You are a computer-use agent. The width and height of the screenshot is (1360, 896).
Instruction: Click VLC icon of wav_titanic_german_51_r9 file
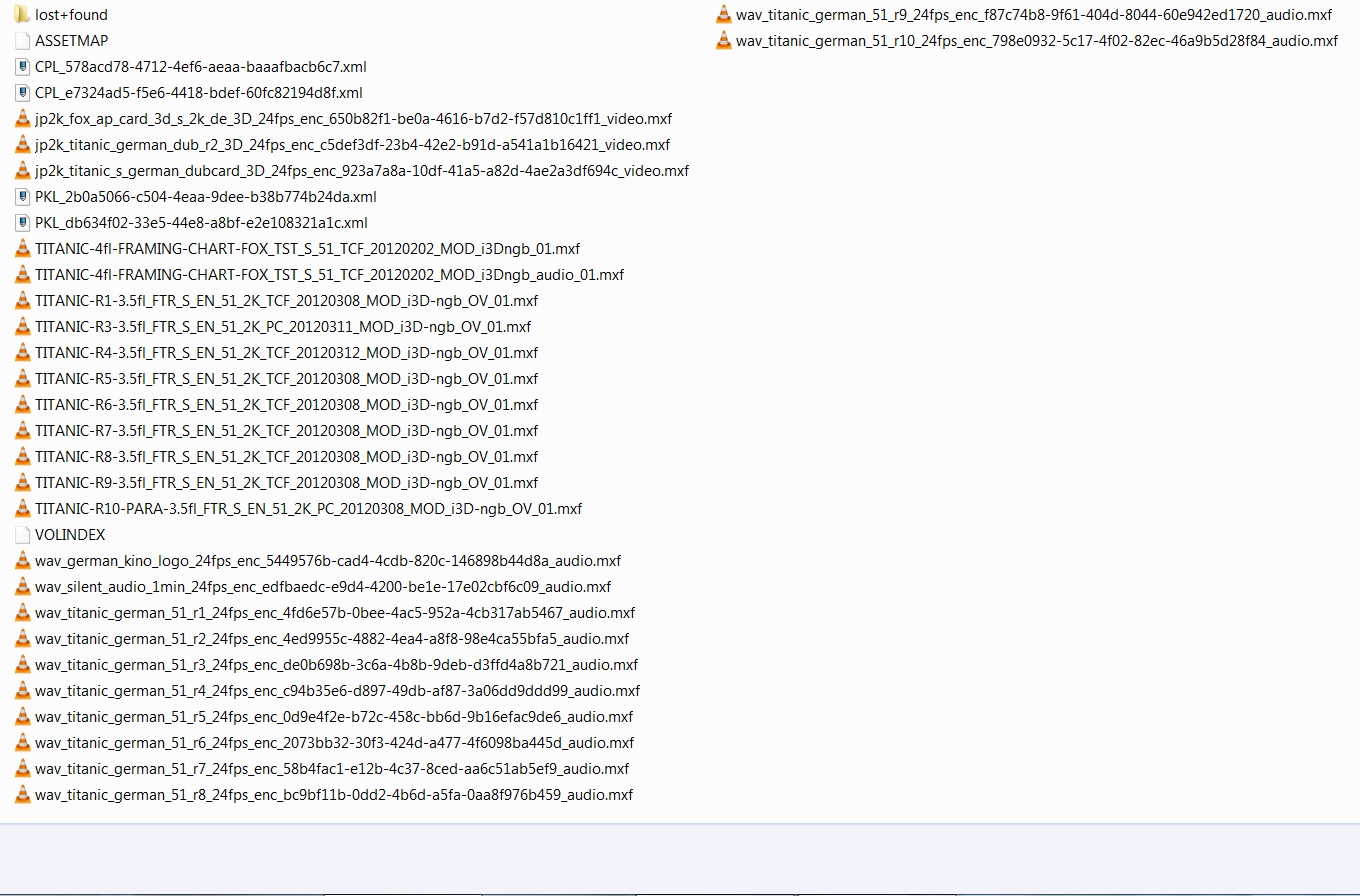(x=723, y=15)
